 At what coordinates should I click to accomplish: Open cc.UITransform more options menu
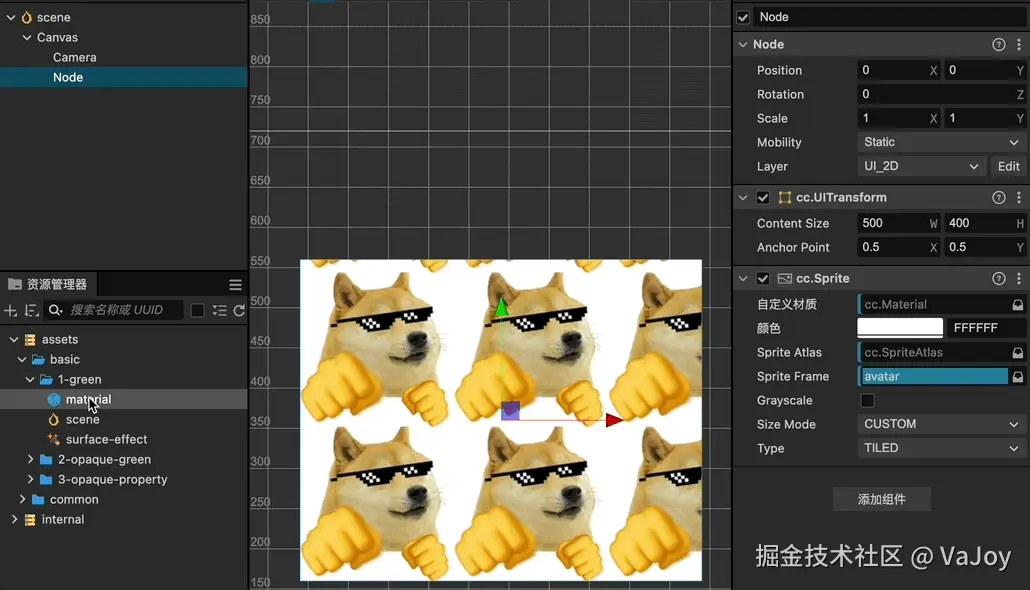[x=1019, y=198]
